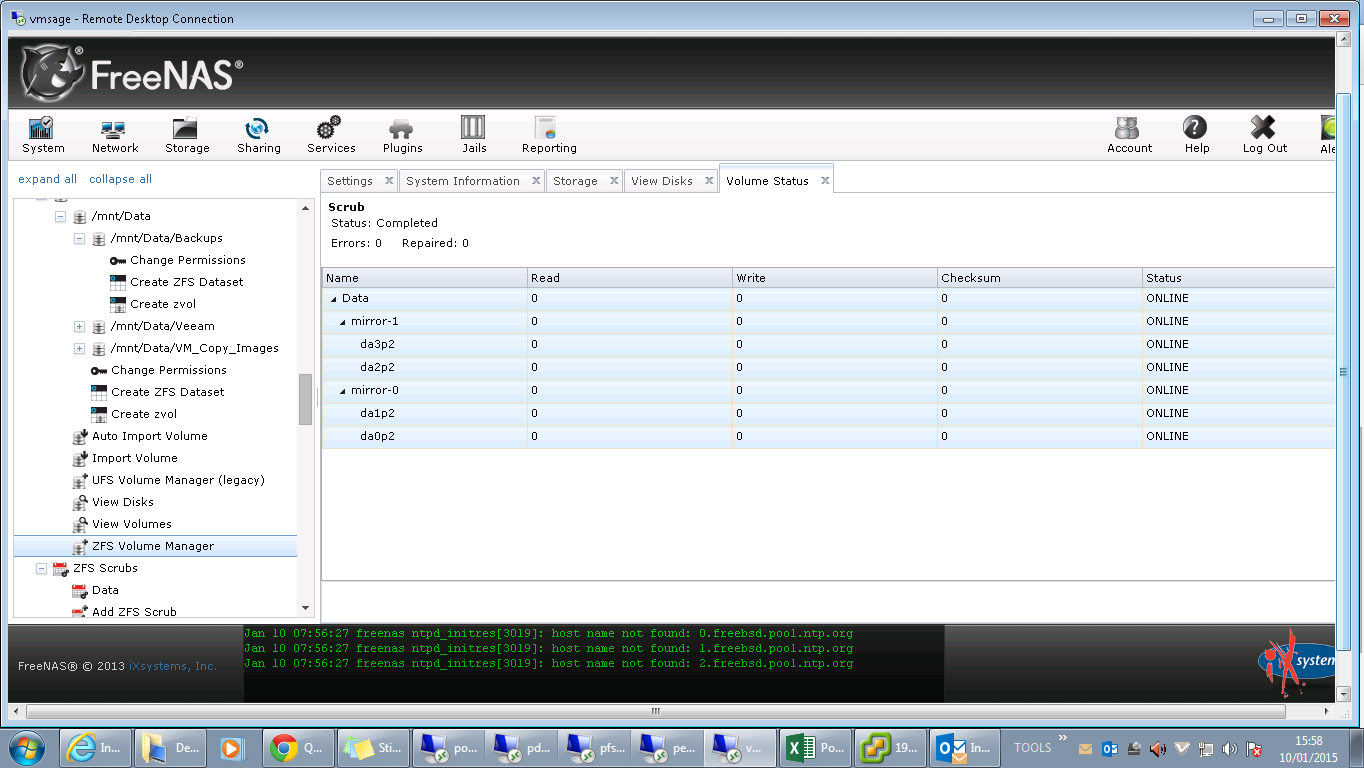
Task: Collapse the /mnt/Data/Backups tree node
Action: [80, 239]
